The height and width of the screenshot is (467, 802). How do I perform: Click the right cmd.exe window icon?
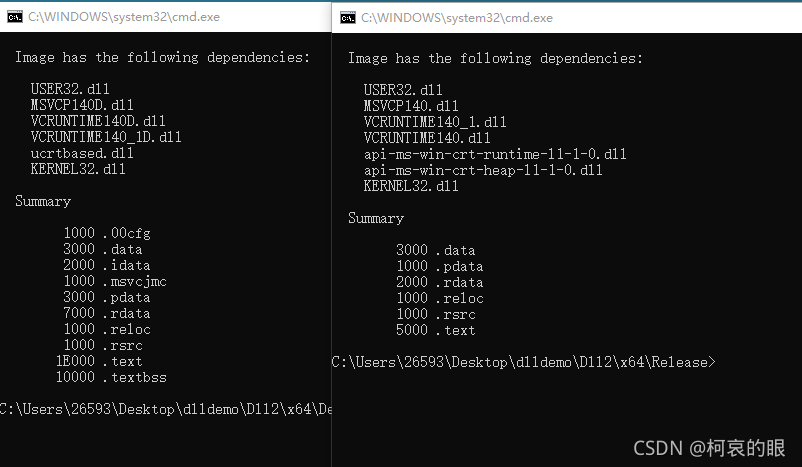pos(348,18)
